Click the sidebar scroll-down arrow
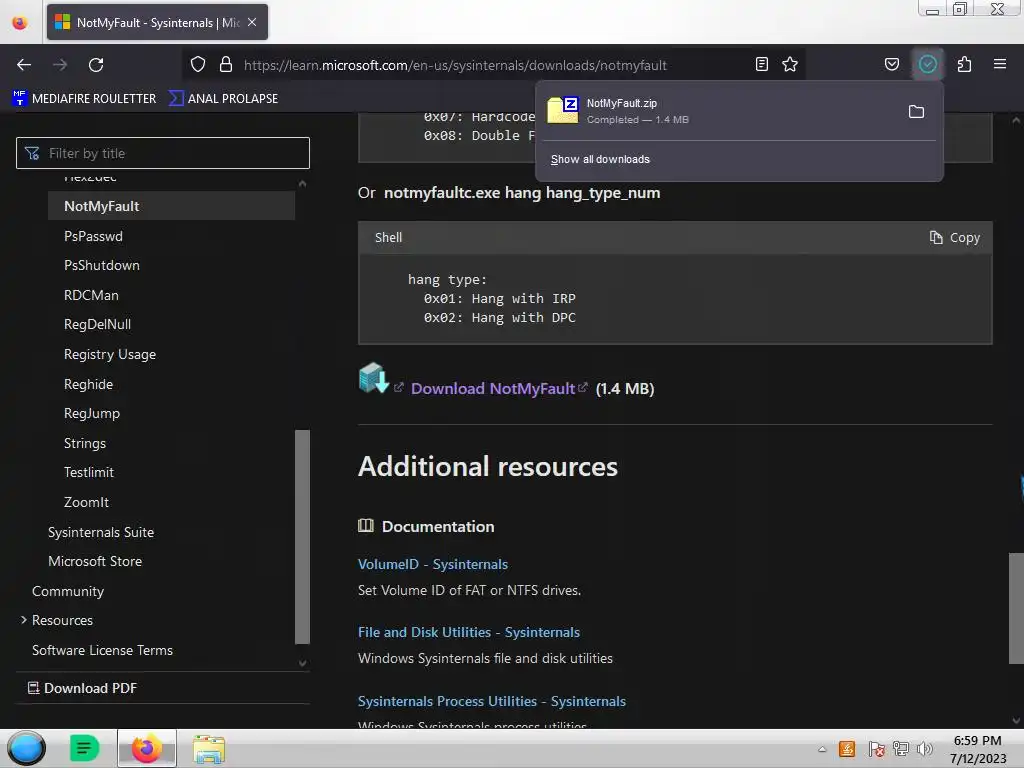Screen dimensions: 1024x768 (x=302, y=663)
